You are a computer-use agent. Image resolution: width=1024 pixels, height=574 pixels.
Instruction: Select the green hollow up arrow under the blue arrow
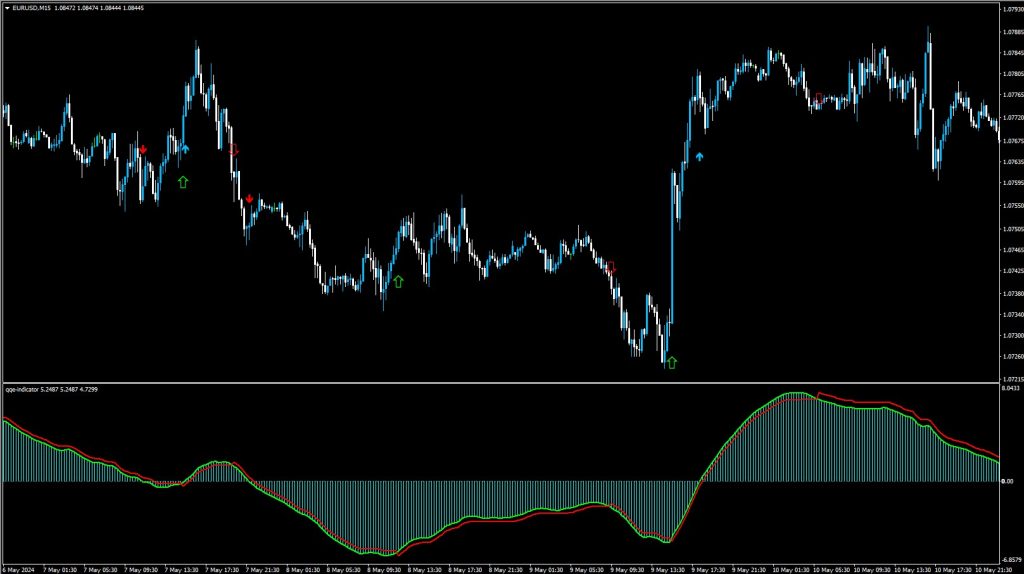tap(182, 181)
